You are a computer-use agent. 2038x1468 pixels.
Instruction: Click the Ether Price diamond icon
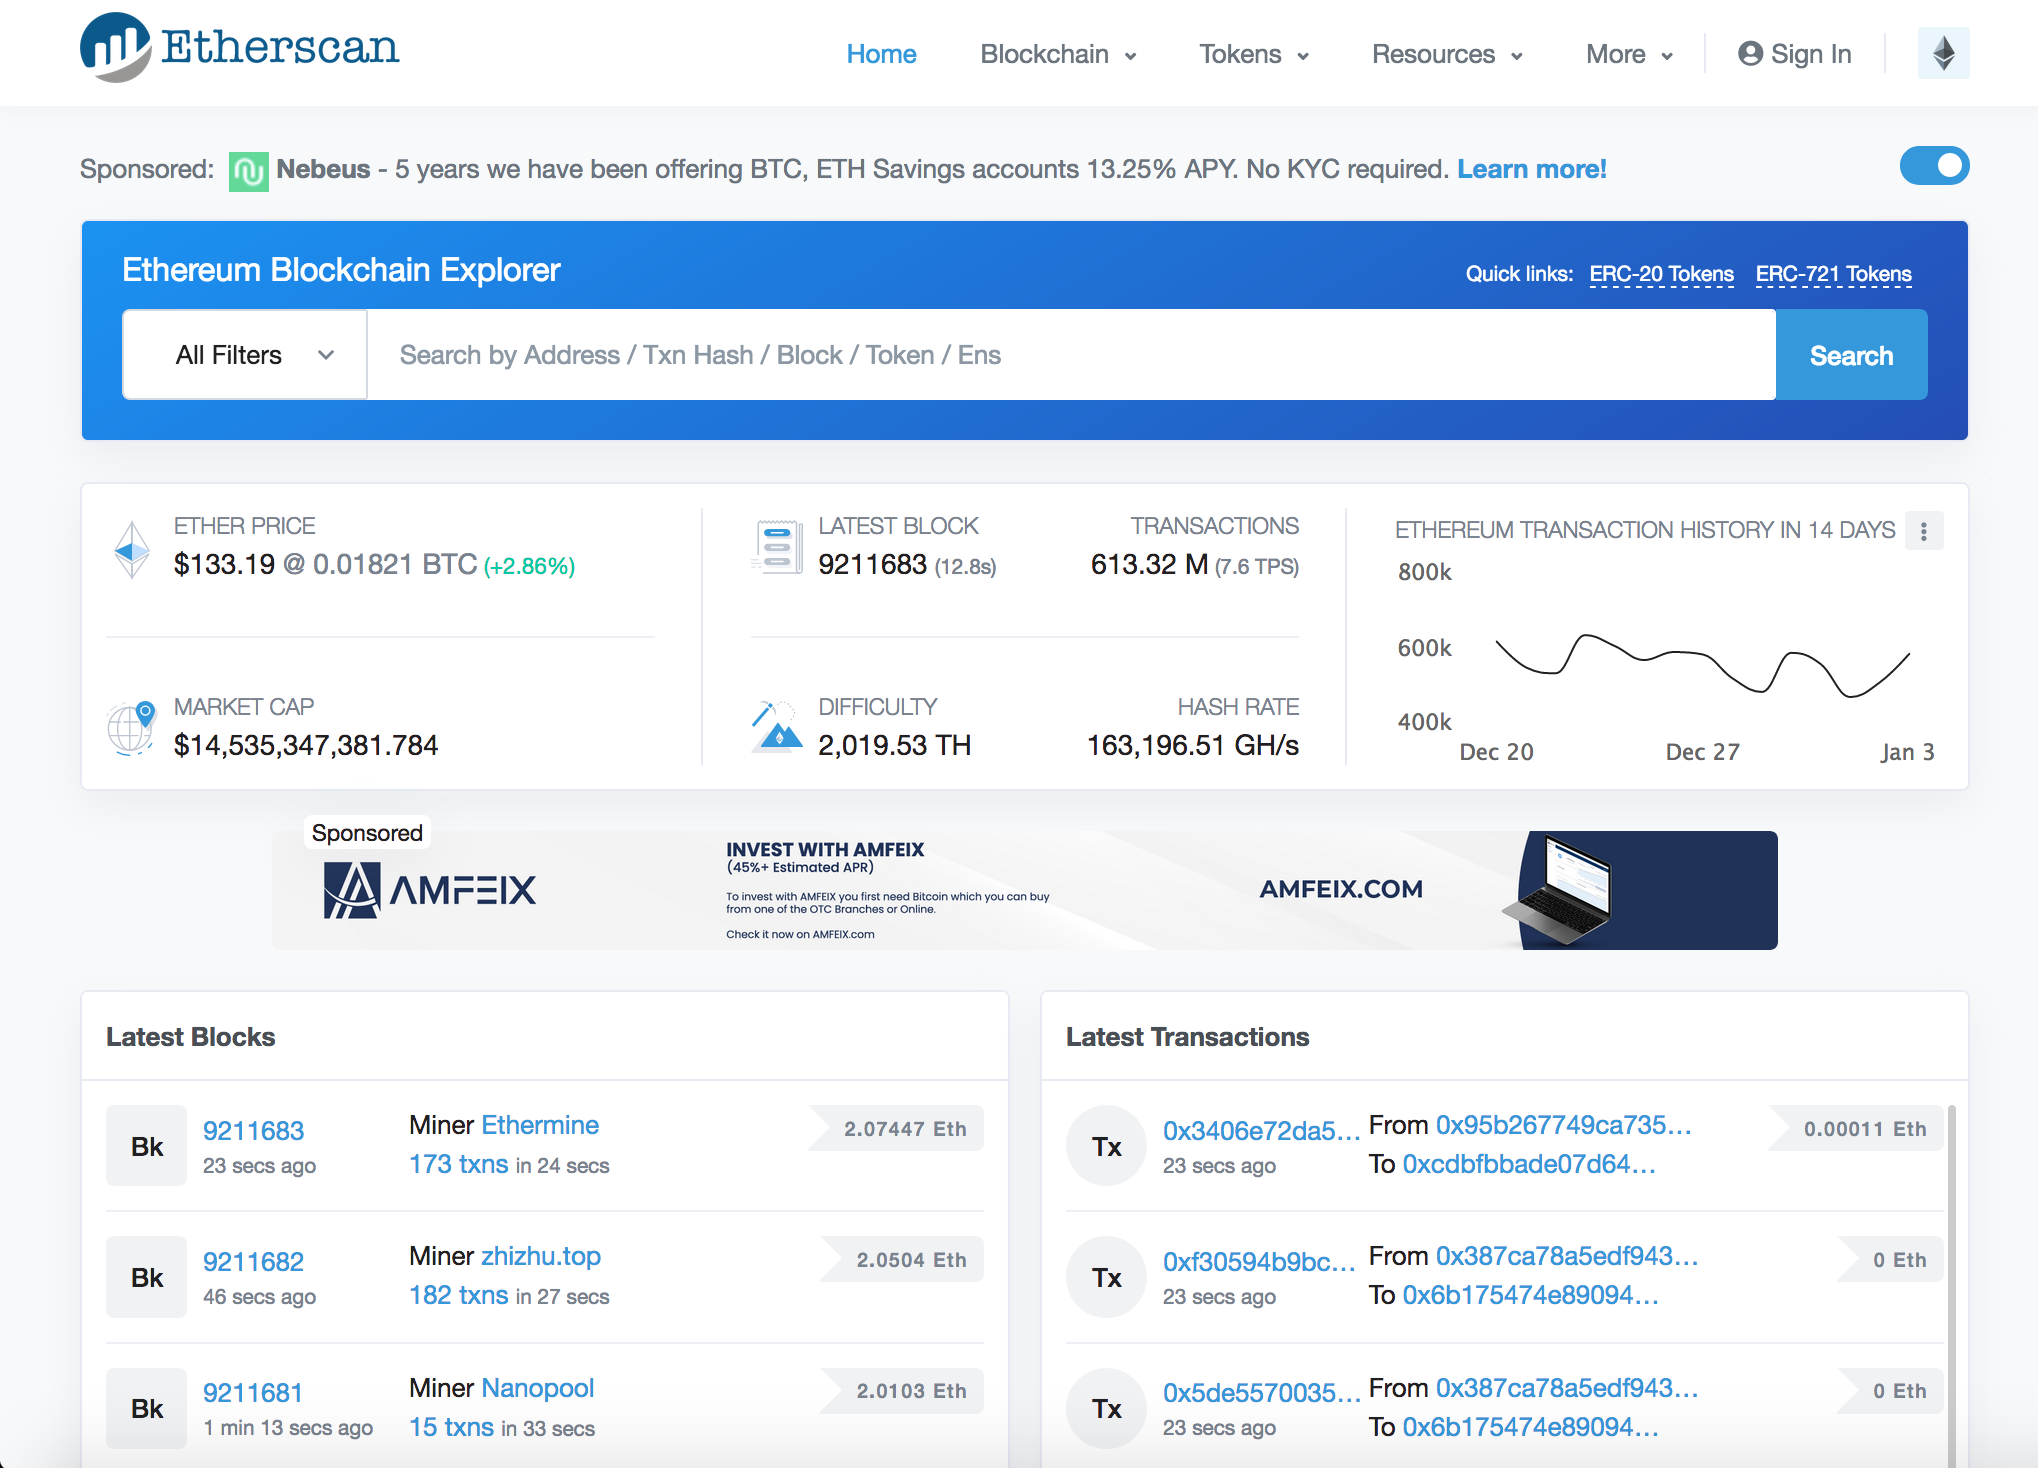132,549
